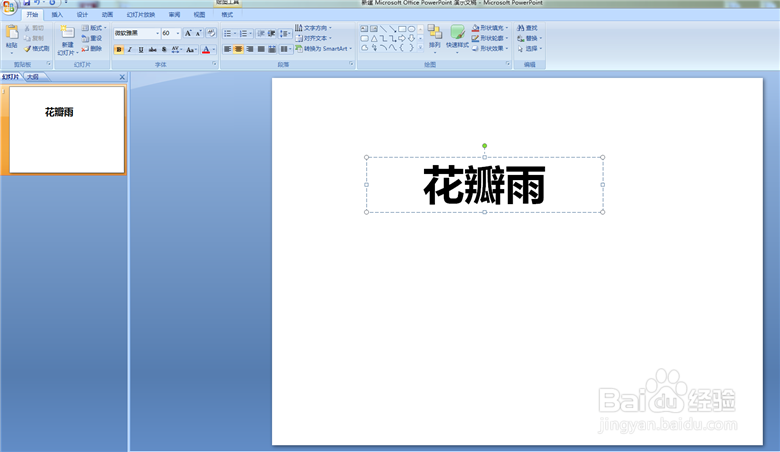
Task: Toggle Justify text alignment
Action: pos(261,49)
